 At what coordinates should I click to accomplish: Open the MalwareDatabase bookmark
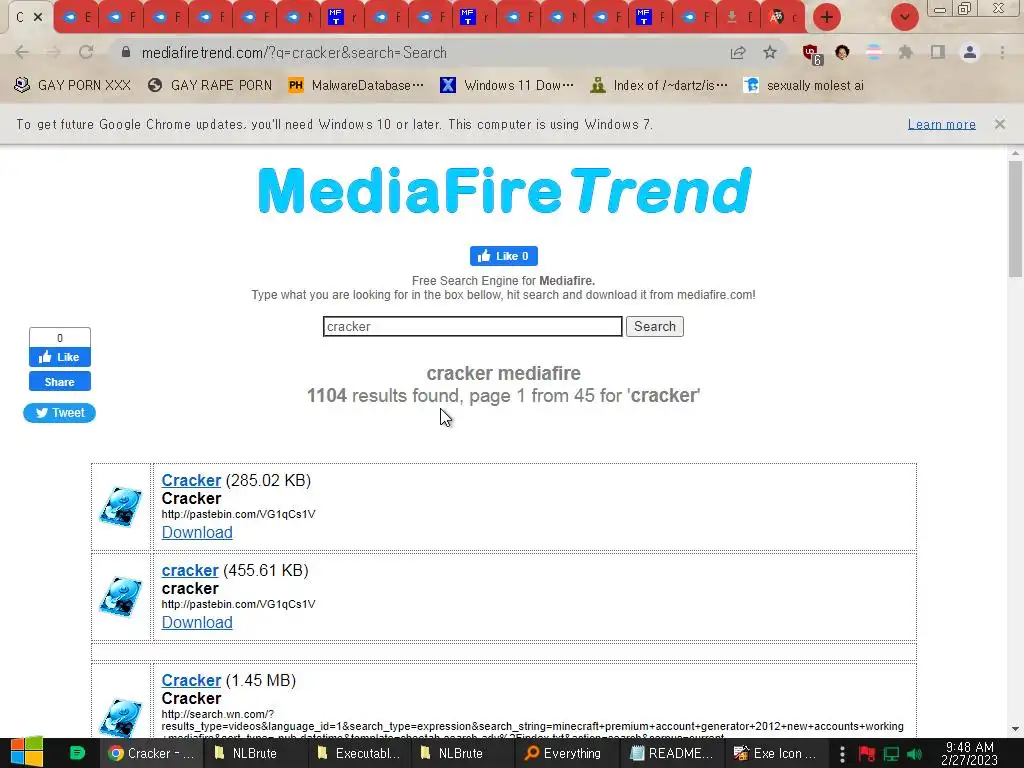coord(356,86)
